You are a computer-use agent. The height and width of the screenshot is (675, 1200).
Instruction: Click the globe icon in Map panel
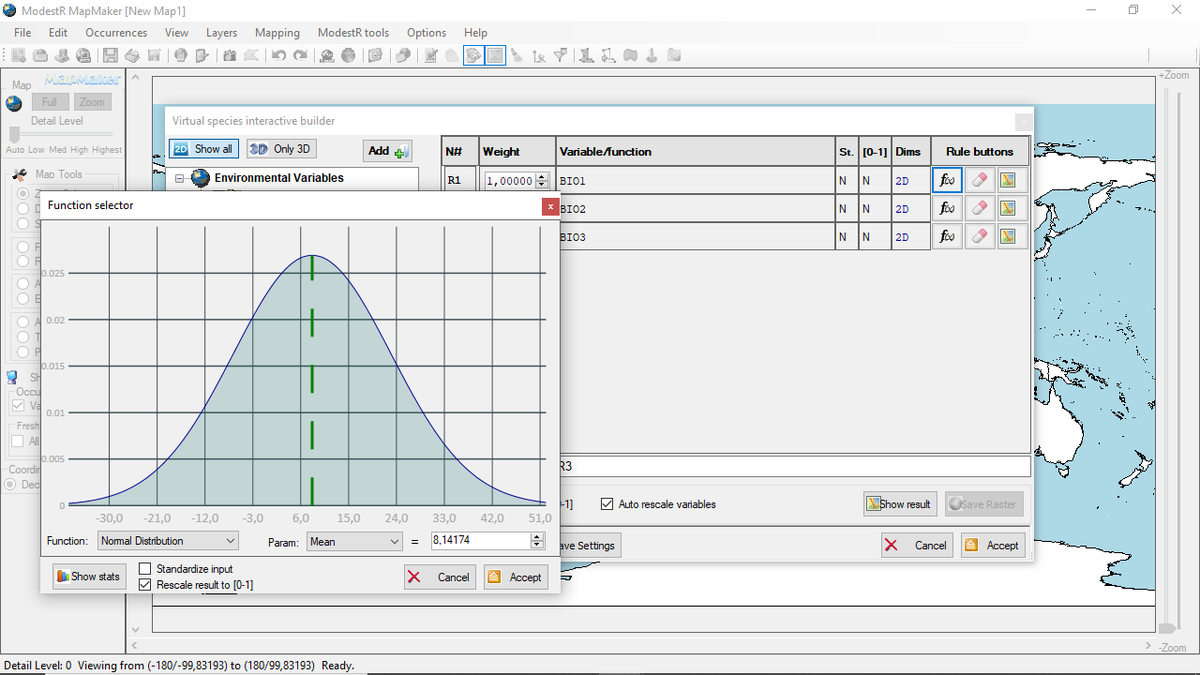14,104
